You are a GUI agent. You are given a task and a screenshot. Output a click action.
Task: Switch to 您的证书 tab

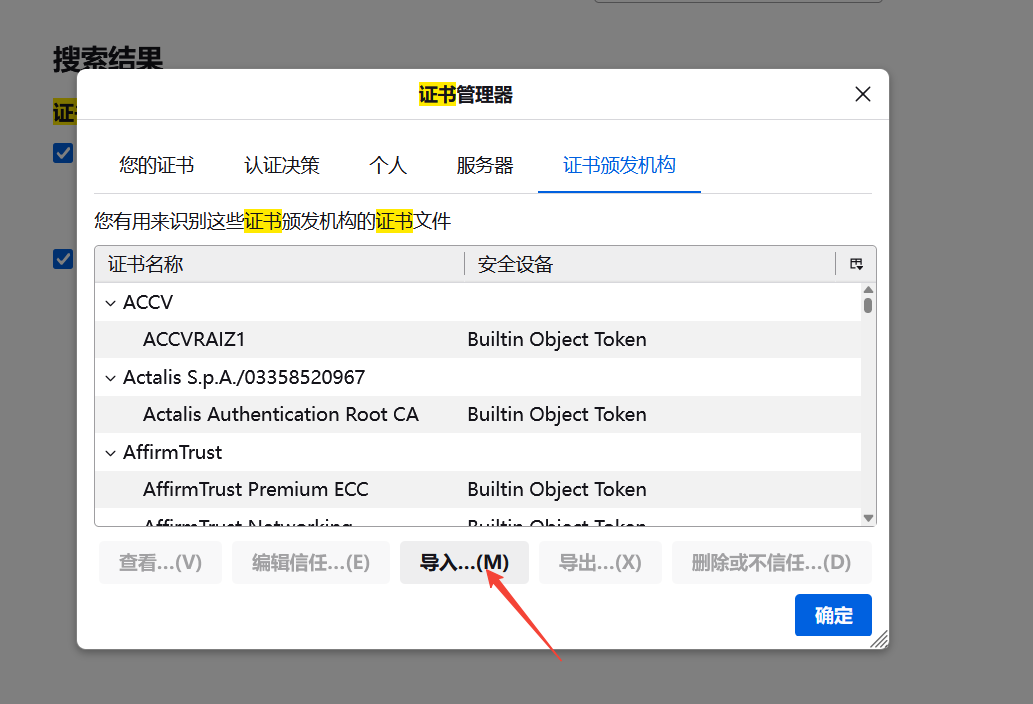(156, 165)
